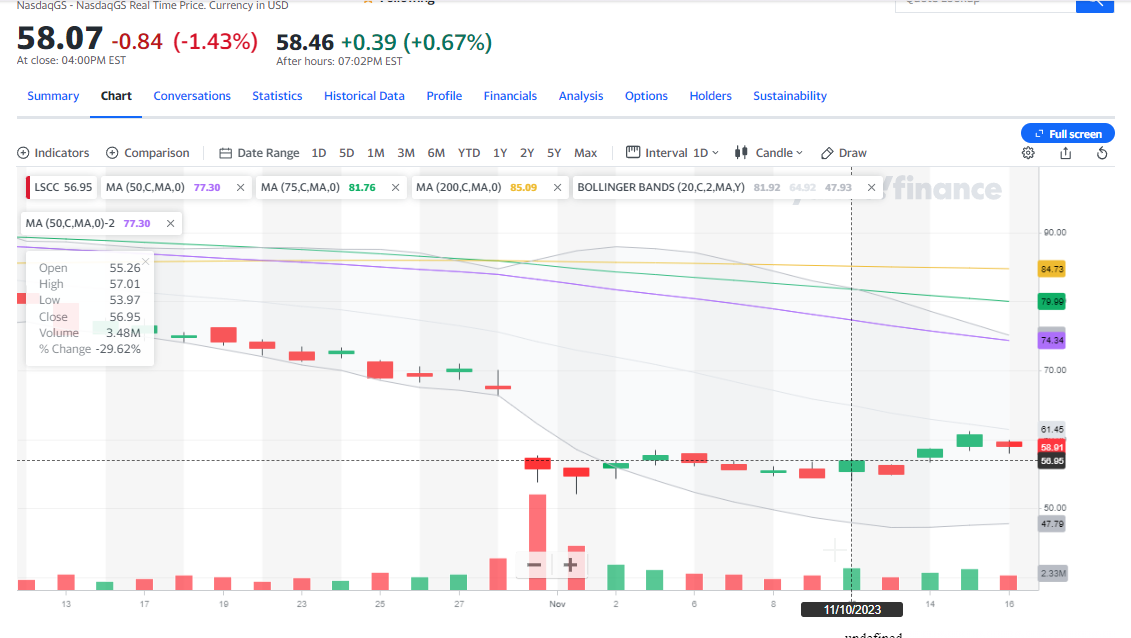Click the share chart icon

(1065, 153)
